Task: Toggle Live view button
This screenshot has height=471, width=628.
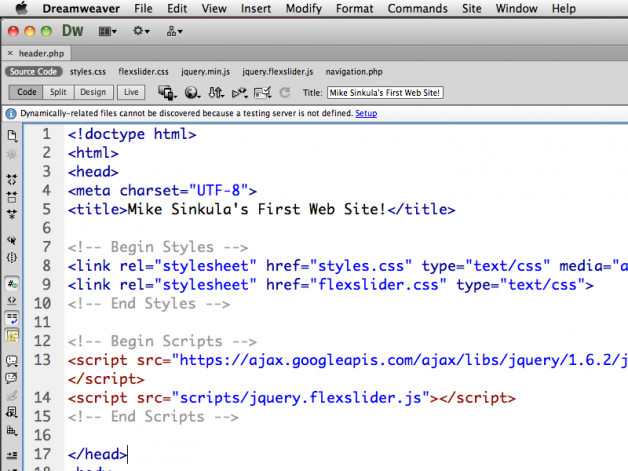Action: click(131, 92)
